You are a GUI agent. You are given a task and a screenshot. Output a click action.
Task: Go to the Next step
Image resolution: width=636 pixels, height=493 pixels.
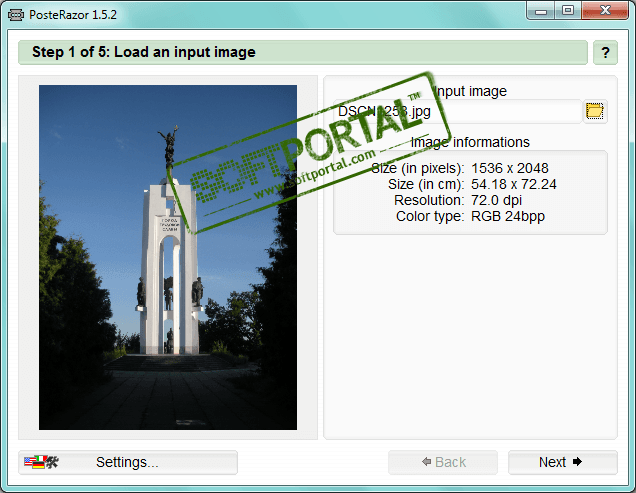pyautogui.click(x=563, y=462)
